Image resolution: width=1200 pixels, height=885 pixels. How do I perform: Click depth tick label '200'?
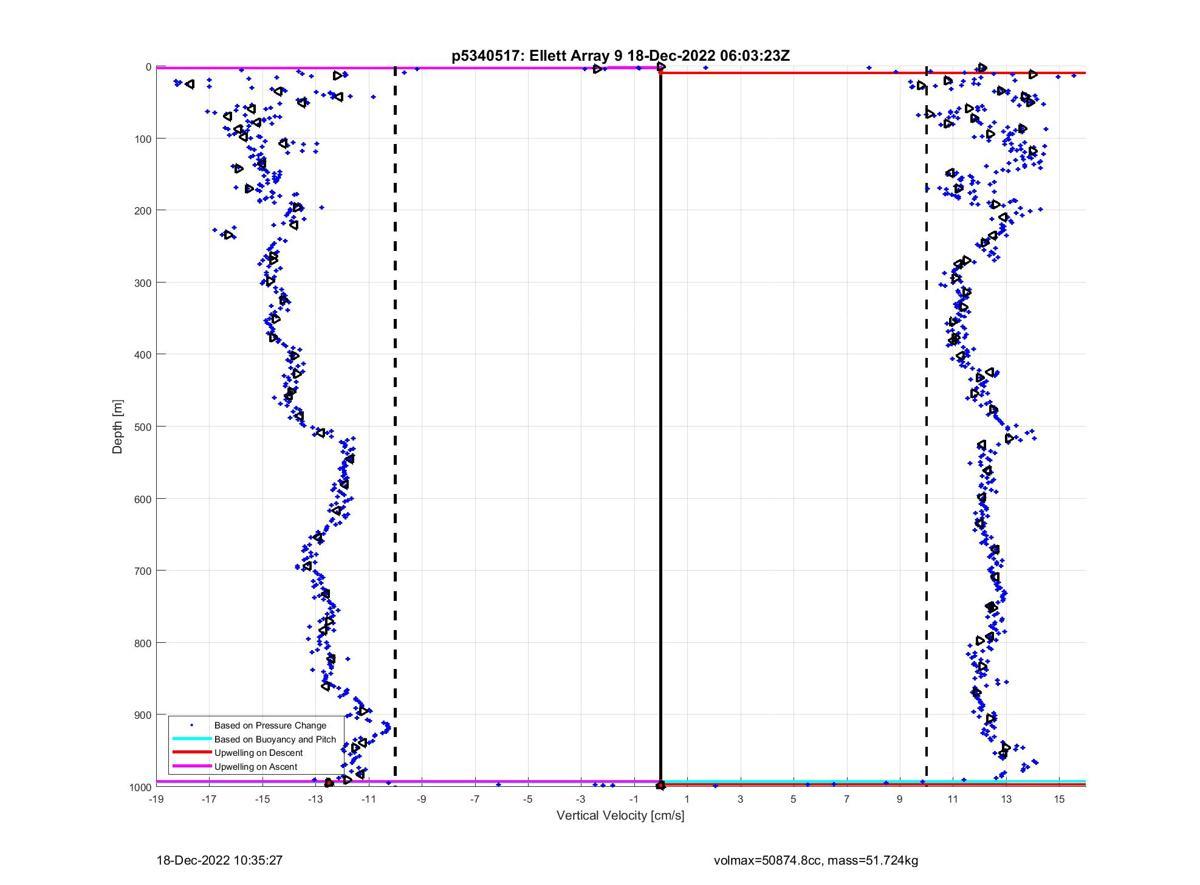point(142,211)
